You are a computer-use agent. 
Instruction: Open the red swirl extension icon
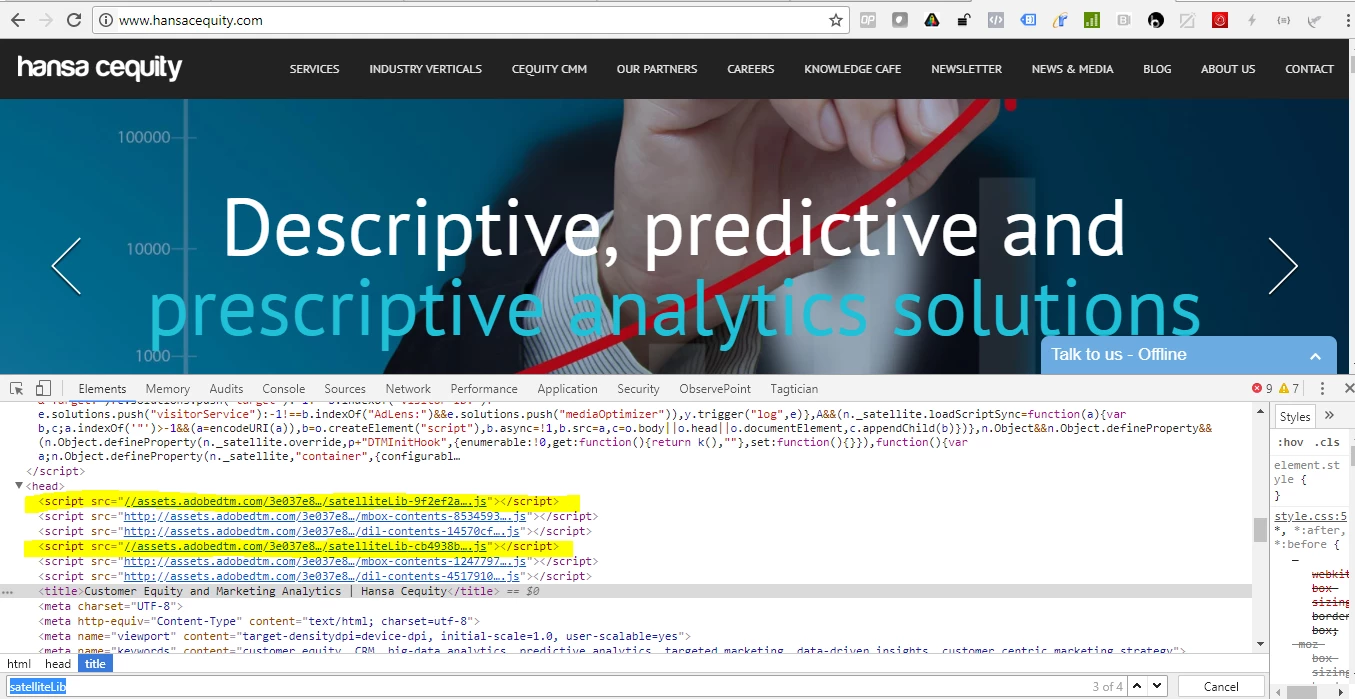coord(1220,20)
